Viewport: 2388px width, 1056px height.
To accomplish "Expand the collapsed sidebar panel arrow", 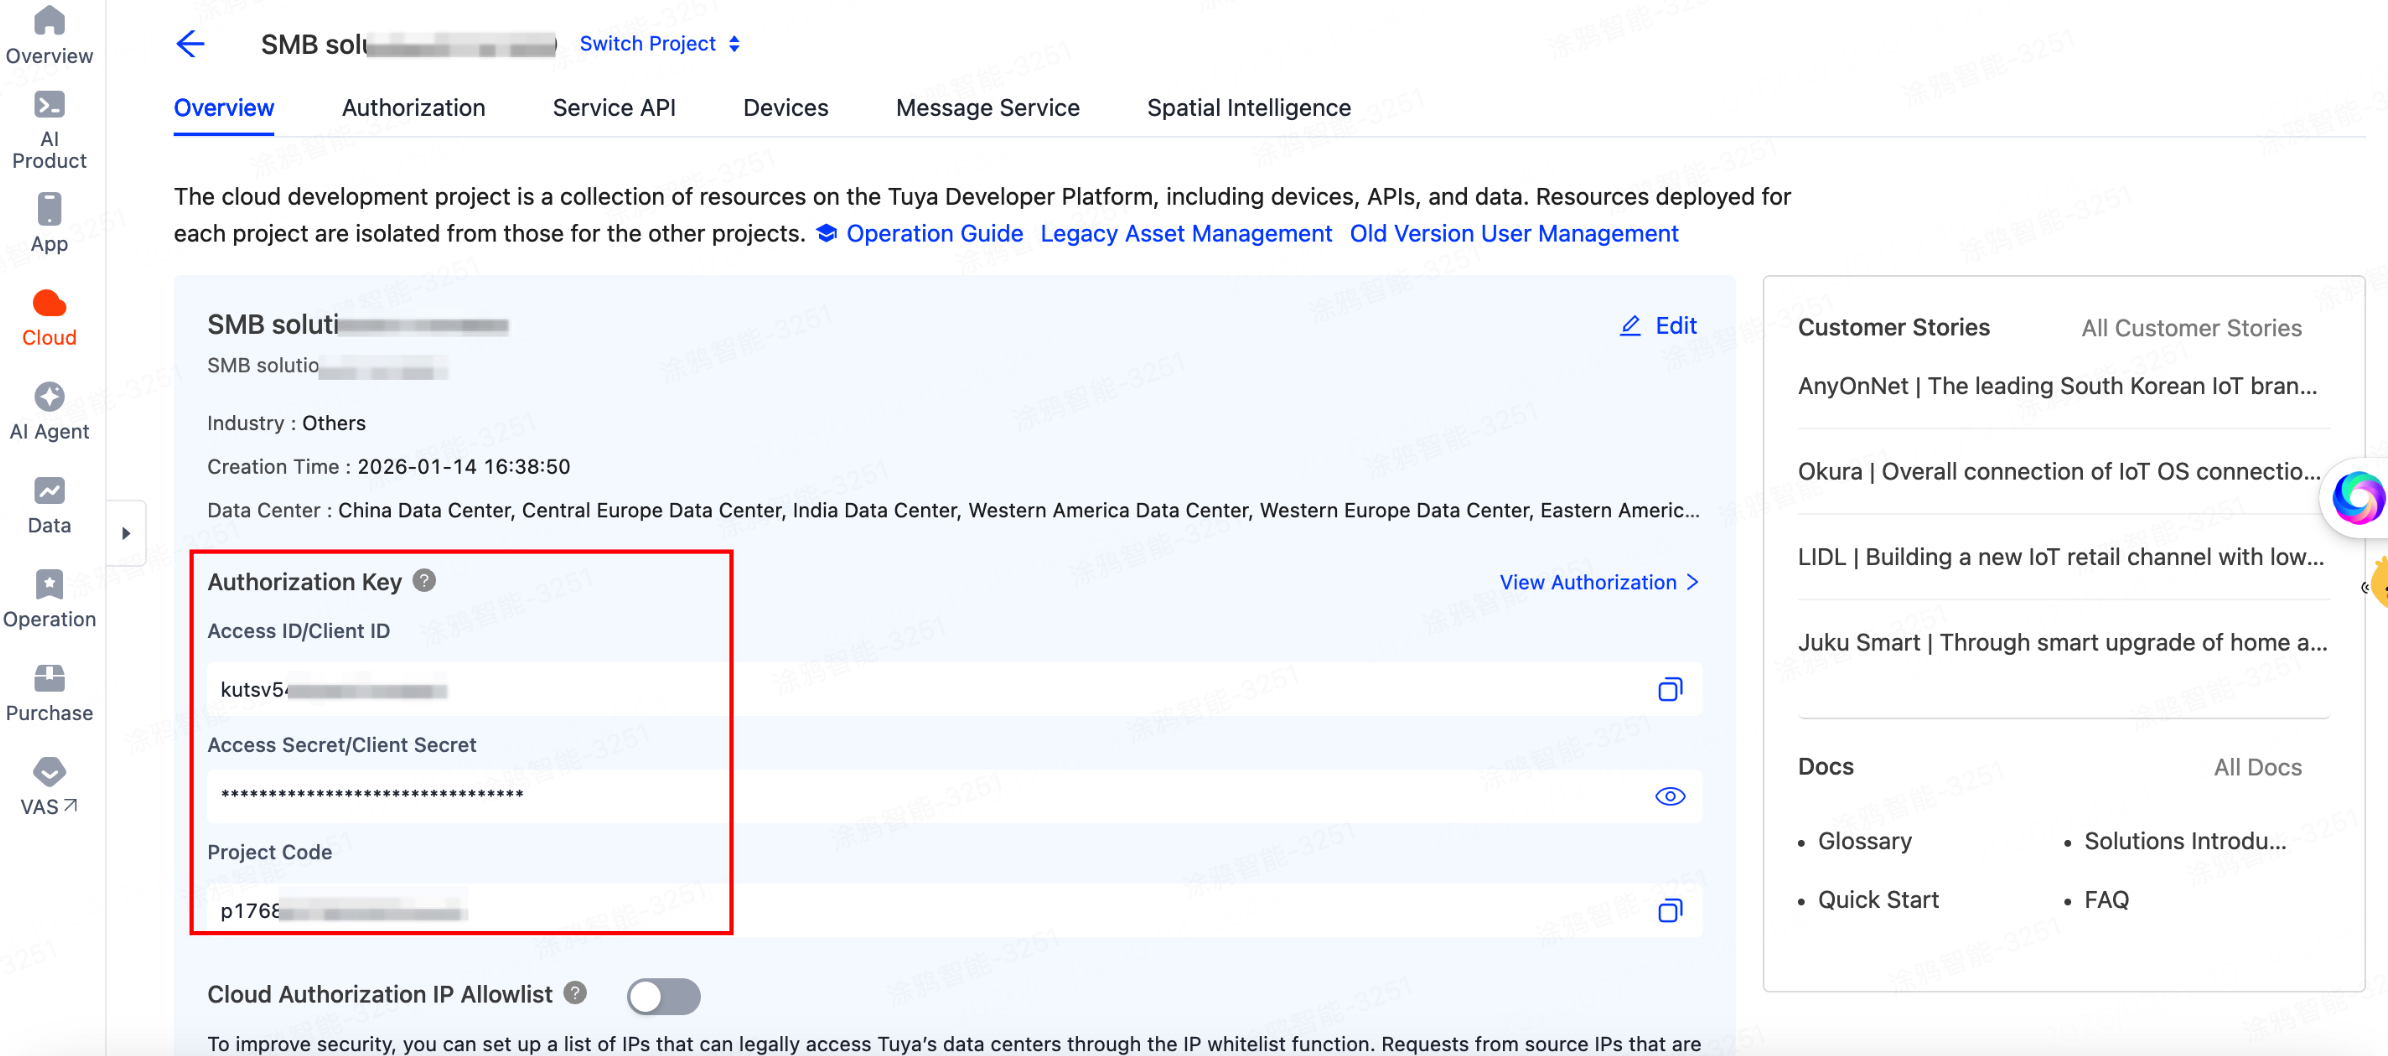I will pyautogui.click(x=126, y=533).
